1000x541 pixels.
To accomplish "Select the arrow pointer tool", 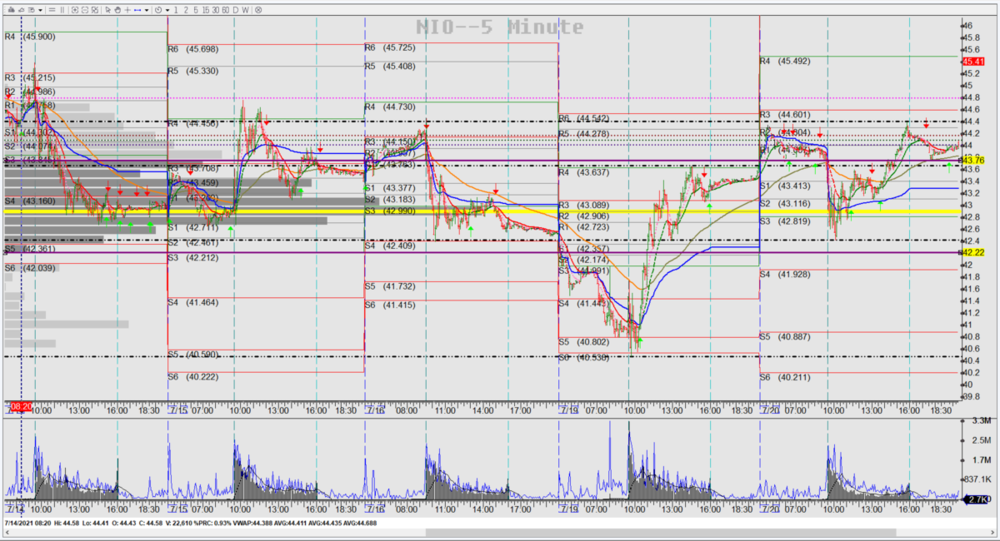I will click(108, 10).
